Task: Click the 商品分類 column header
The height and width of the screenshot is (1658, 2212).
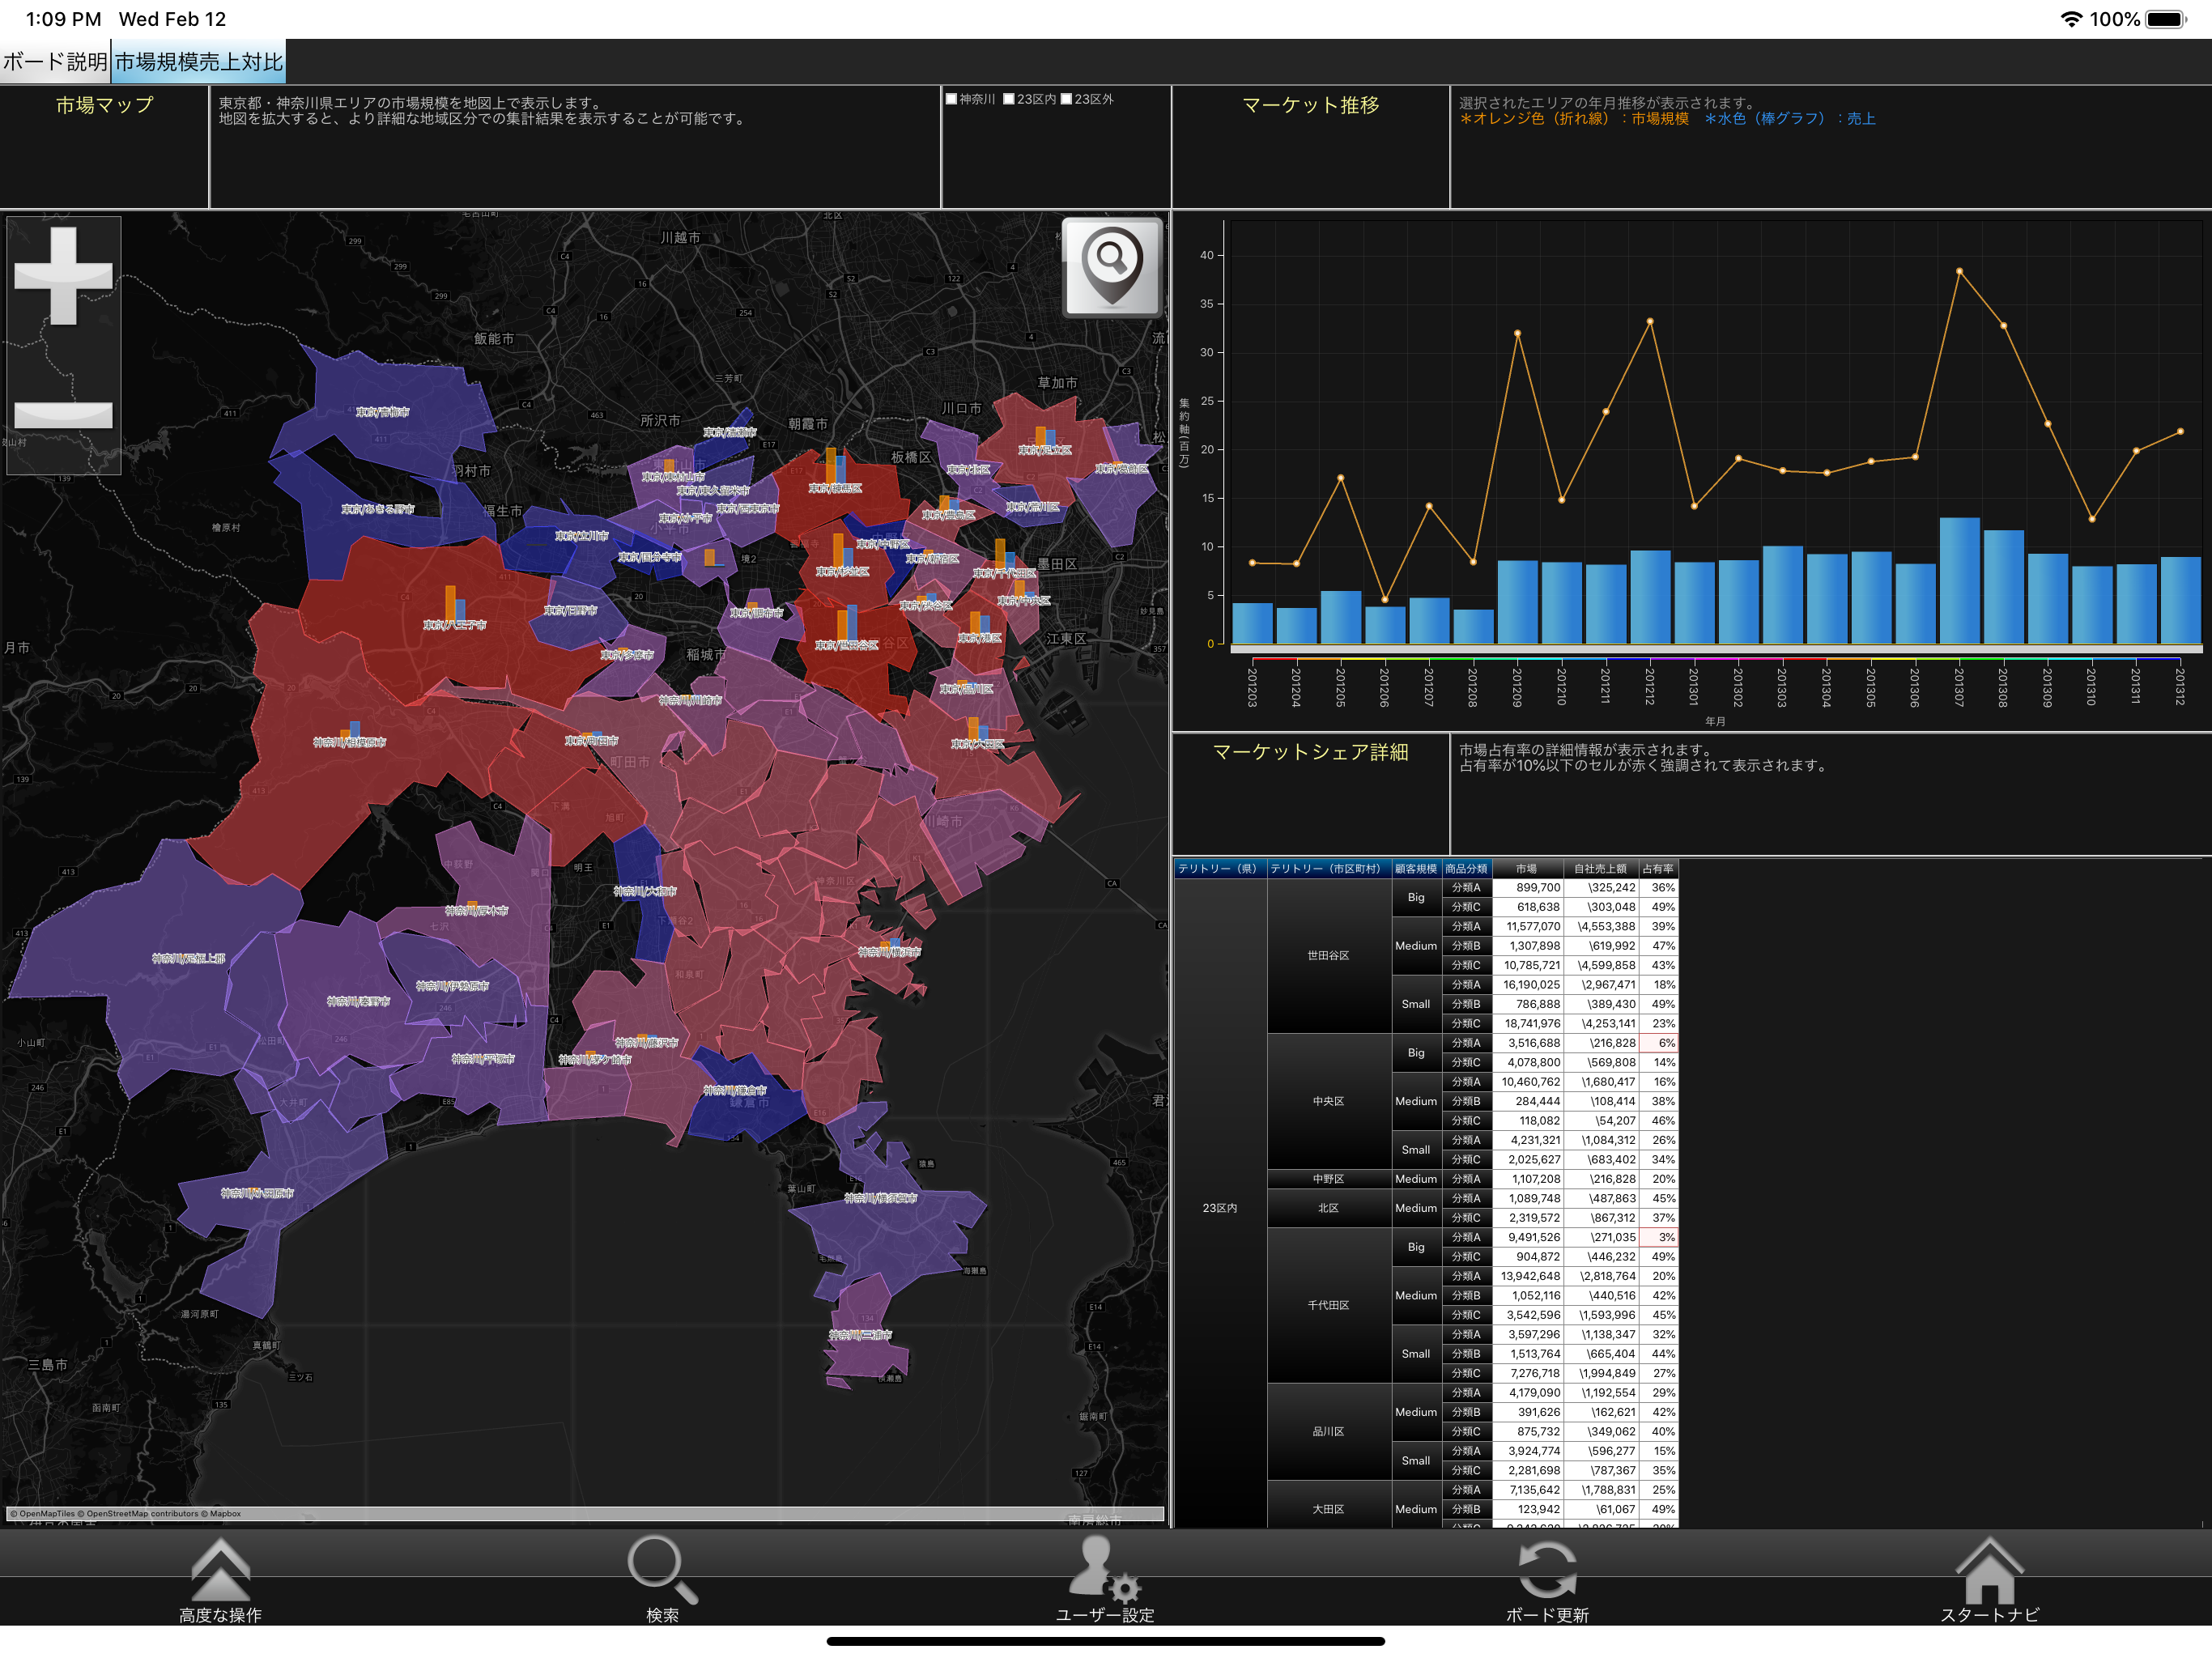Action: click(x=1466, y=868)
